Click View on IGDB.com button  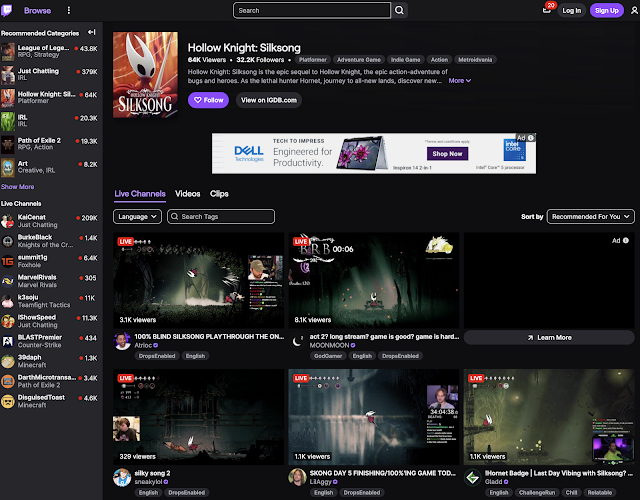(x=269, y=100)
